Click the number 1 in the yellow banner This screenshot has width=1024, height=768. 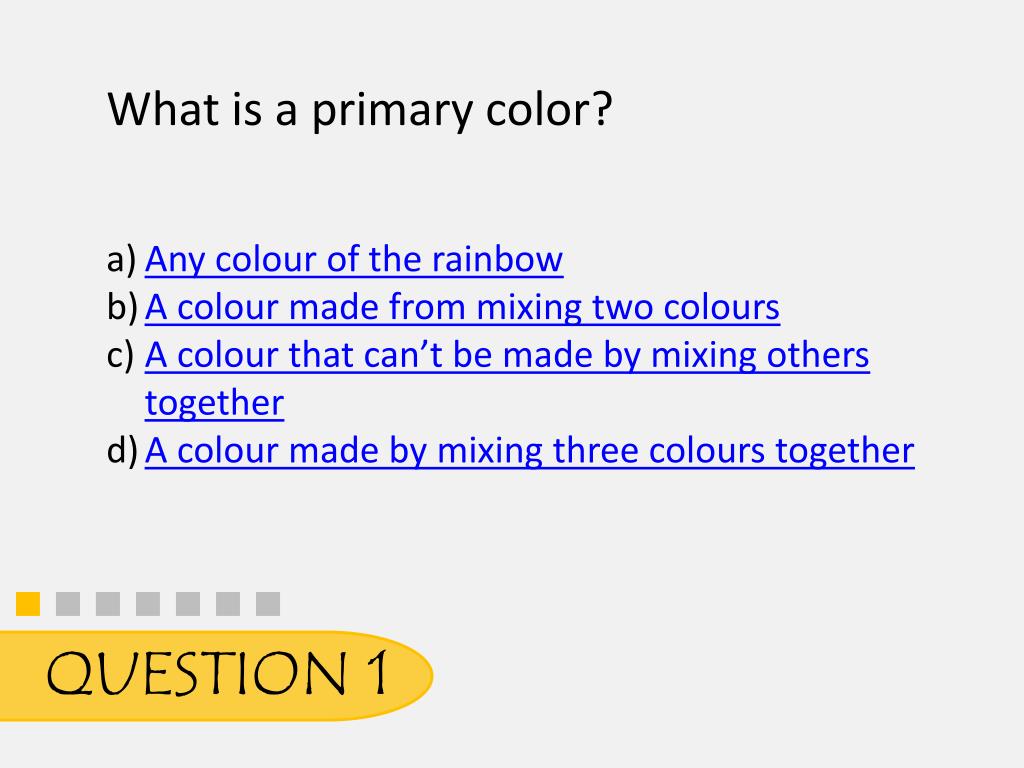pos(377,672)
